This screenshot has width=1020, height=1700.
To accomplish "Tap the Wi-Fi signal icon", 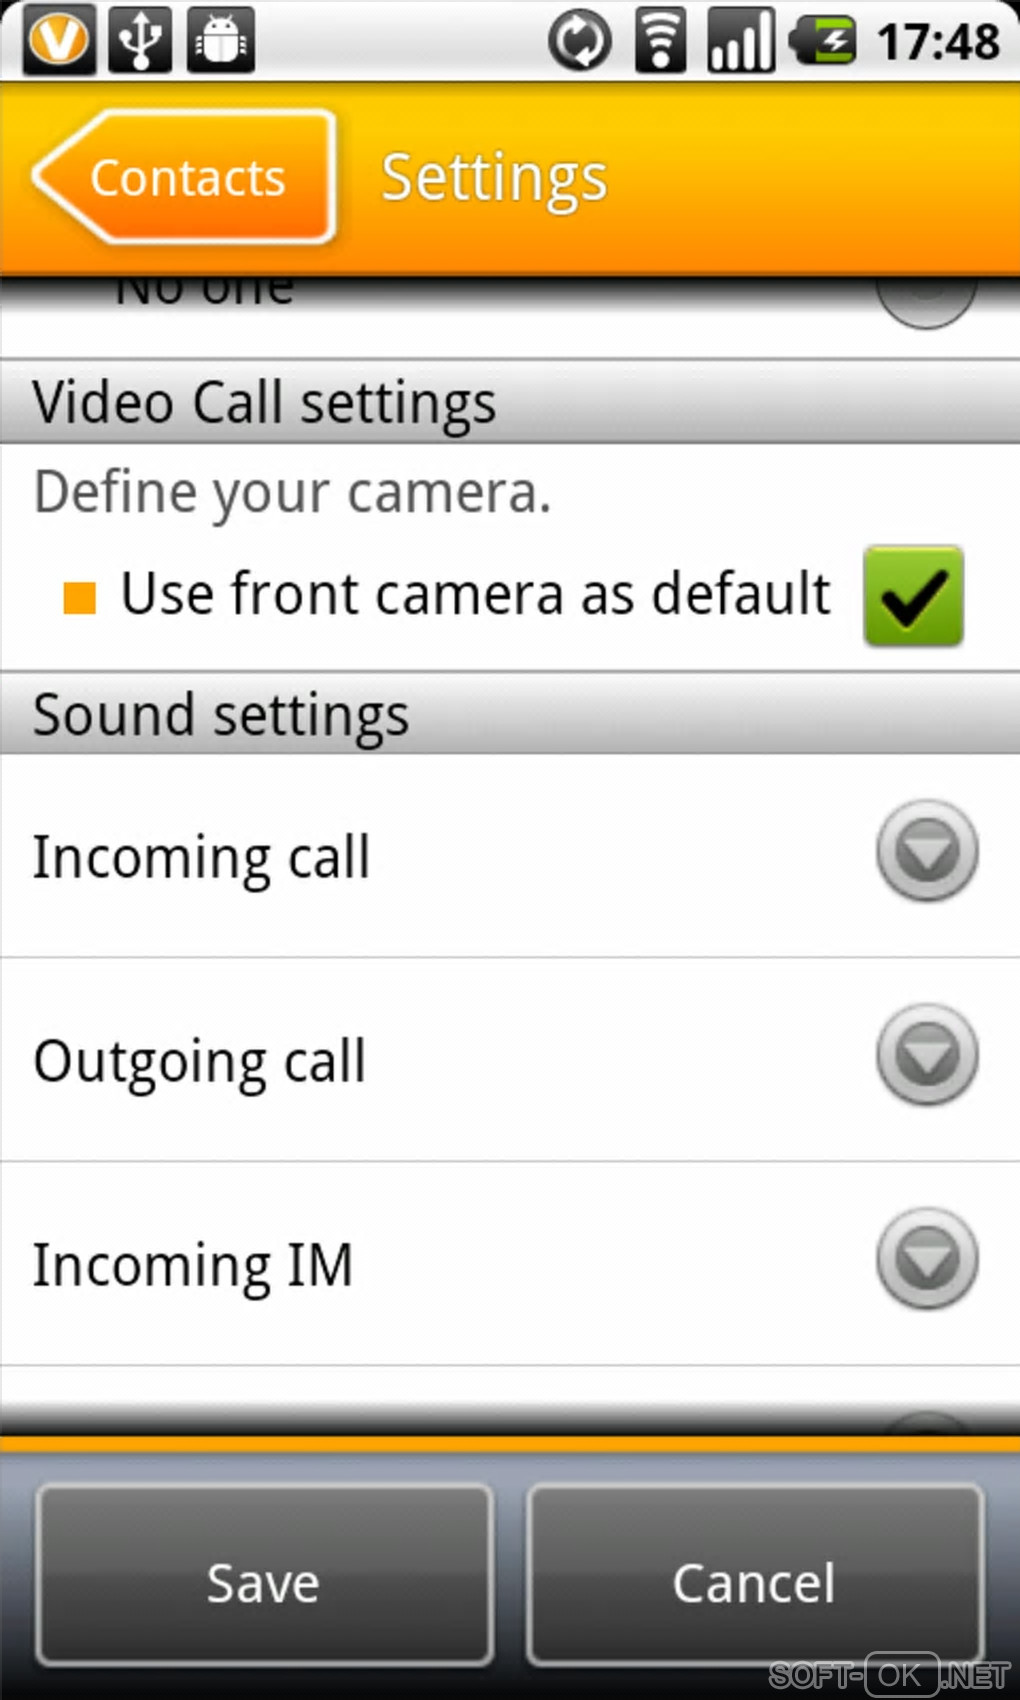I will (660, 42).
